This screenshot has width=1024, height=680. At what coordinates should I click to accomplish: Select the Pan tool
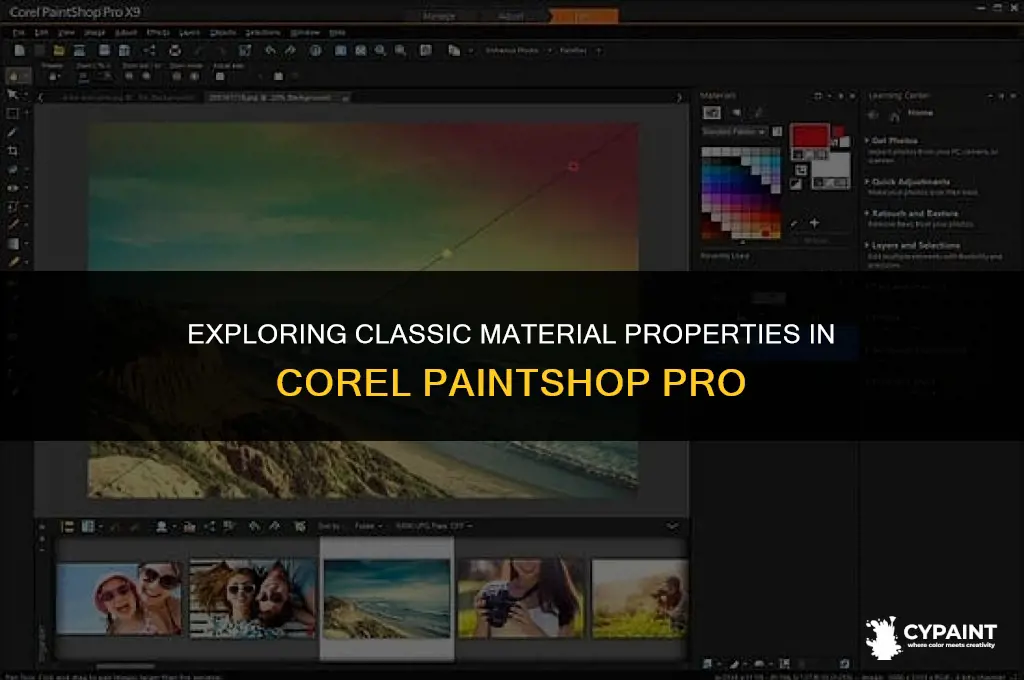14,76
